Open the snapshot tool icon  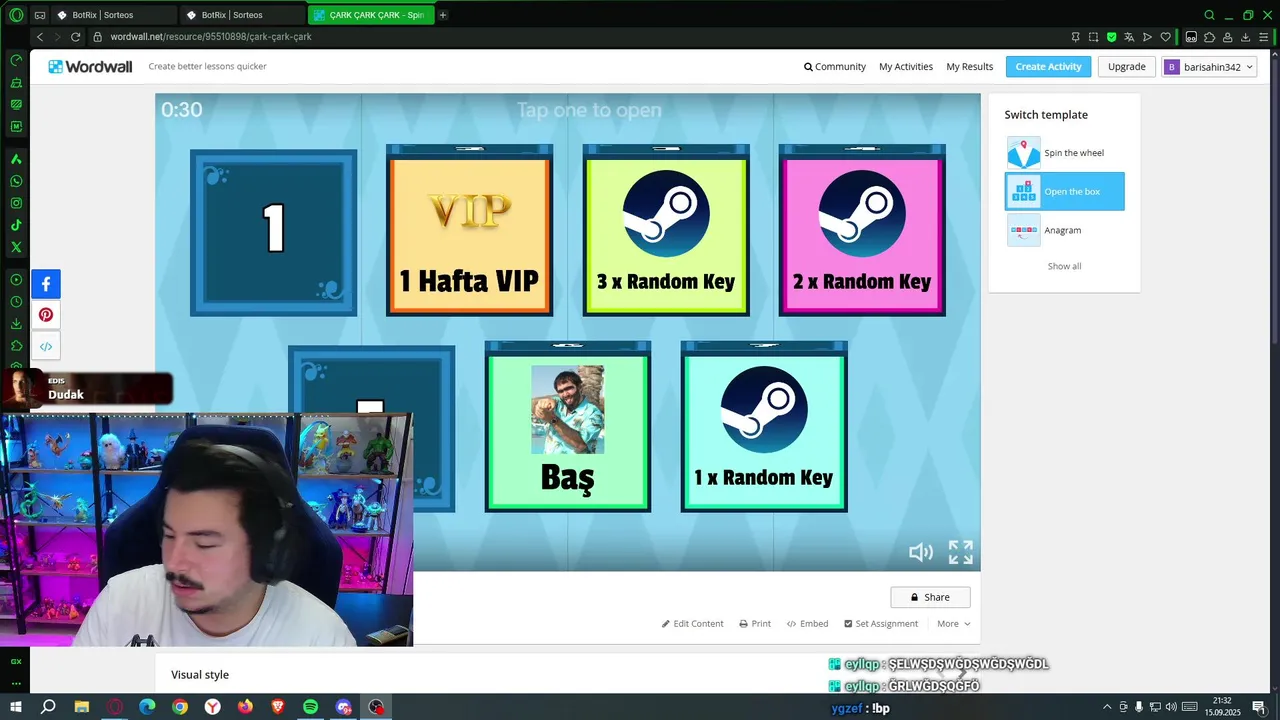1093,37
